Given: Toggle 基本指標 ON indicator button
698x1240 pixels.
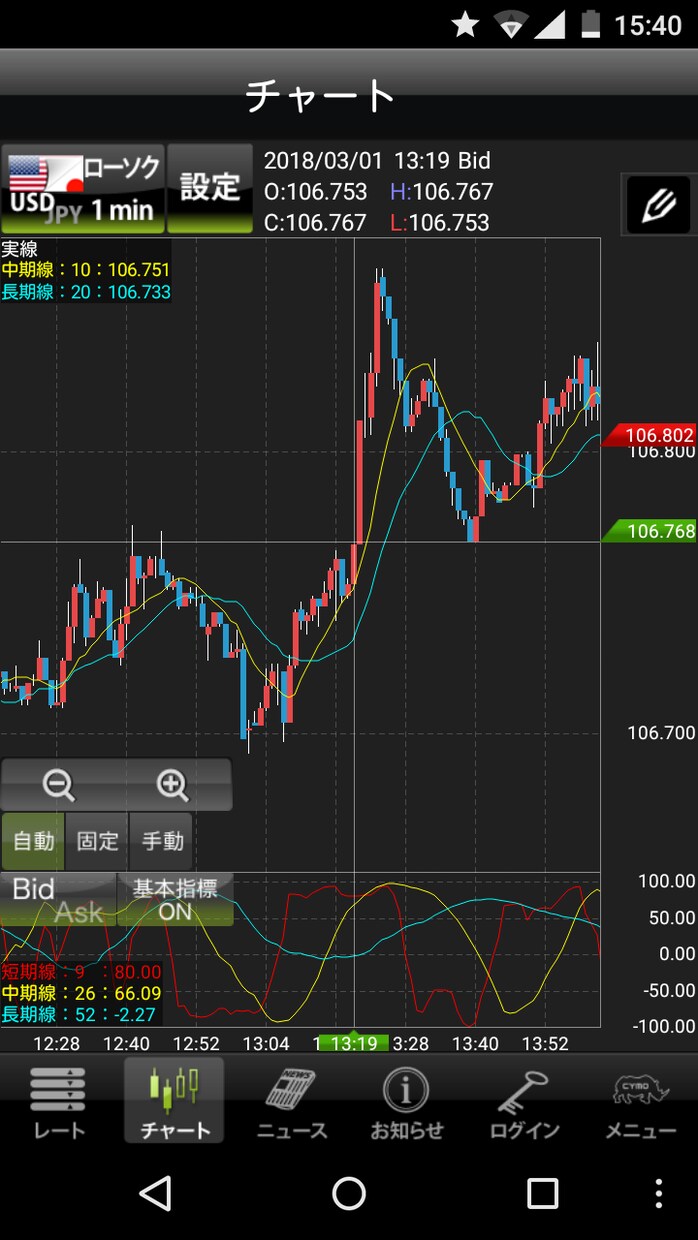Looking at the screenshot, I should tap(175, 899).
